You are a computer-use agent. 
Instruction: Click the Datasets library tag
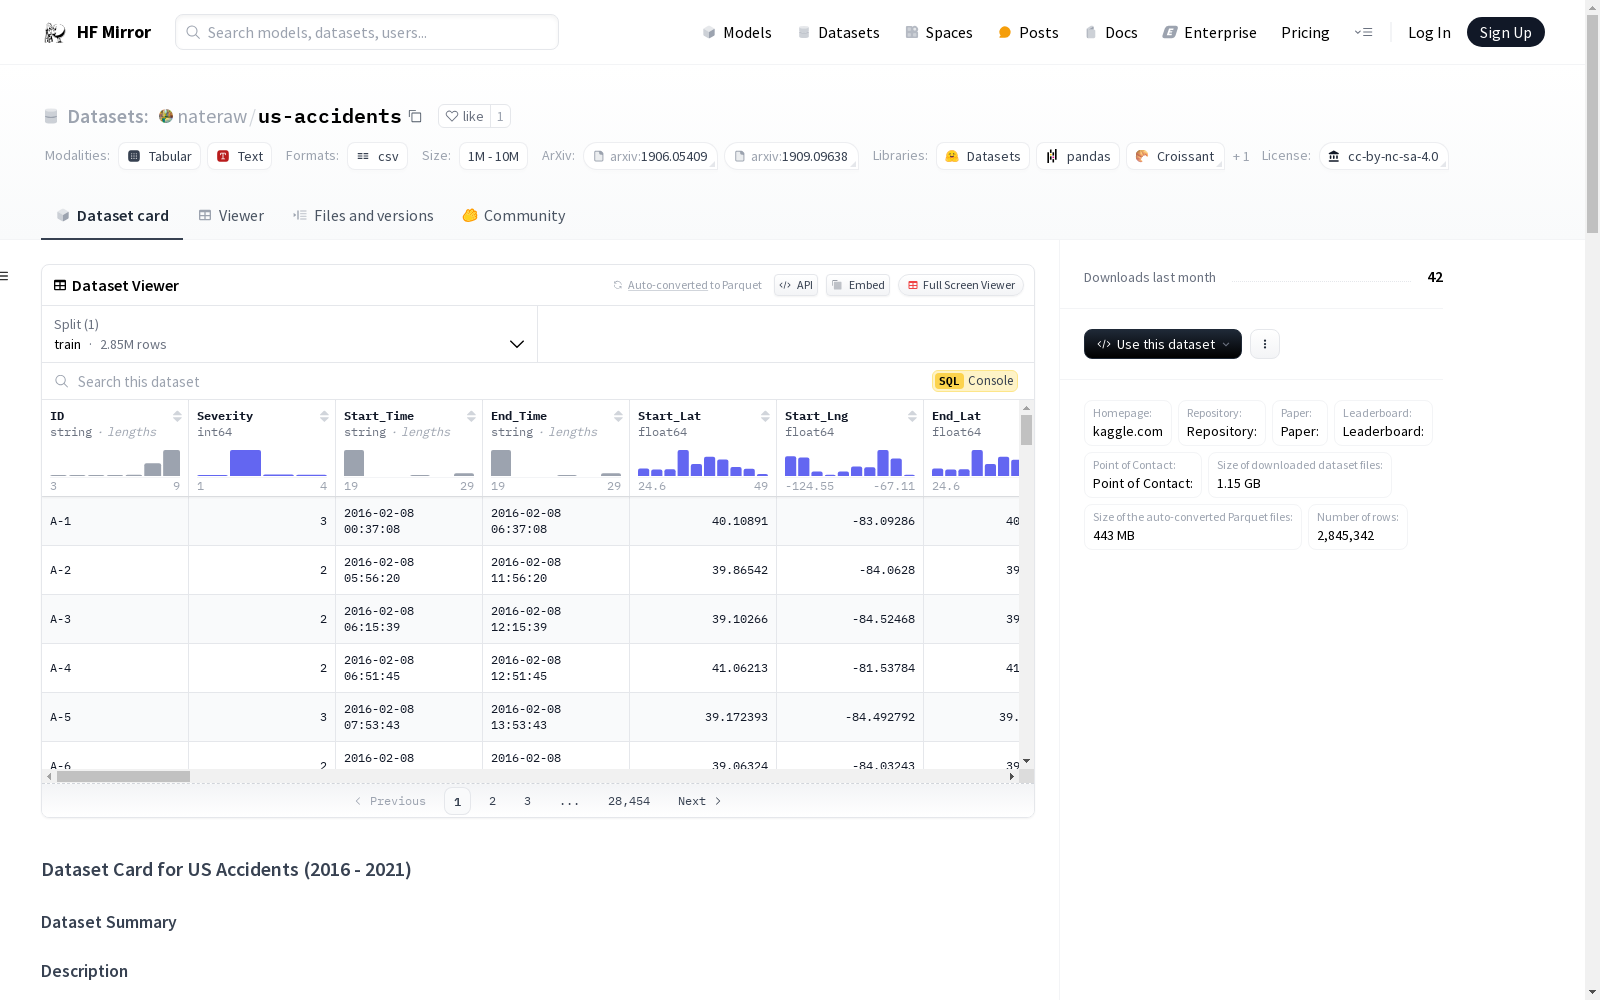point(983,156)
